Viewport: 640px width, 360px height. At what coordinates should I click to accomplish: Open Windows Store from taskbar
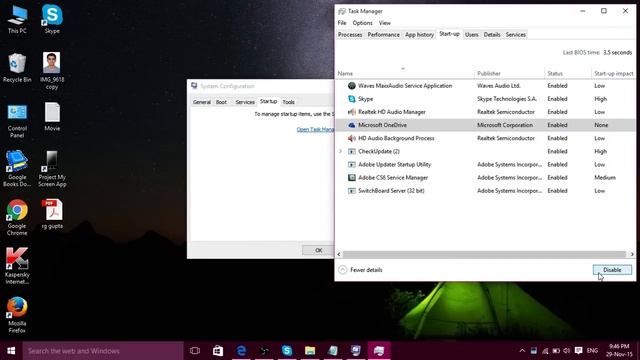218,351
